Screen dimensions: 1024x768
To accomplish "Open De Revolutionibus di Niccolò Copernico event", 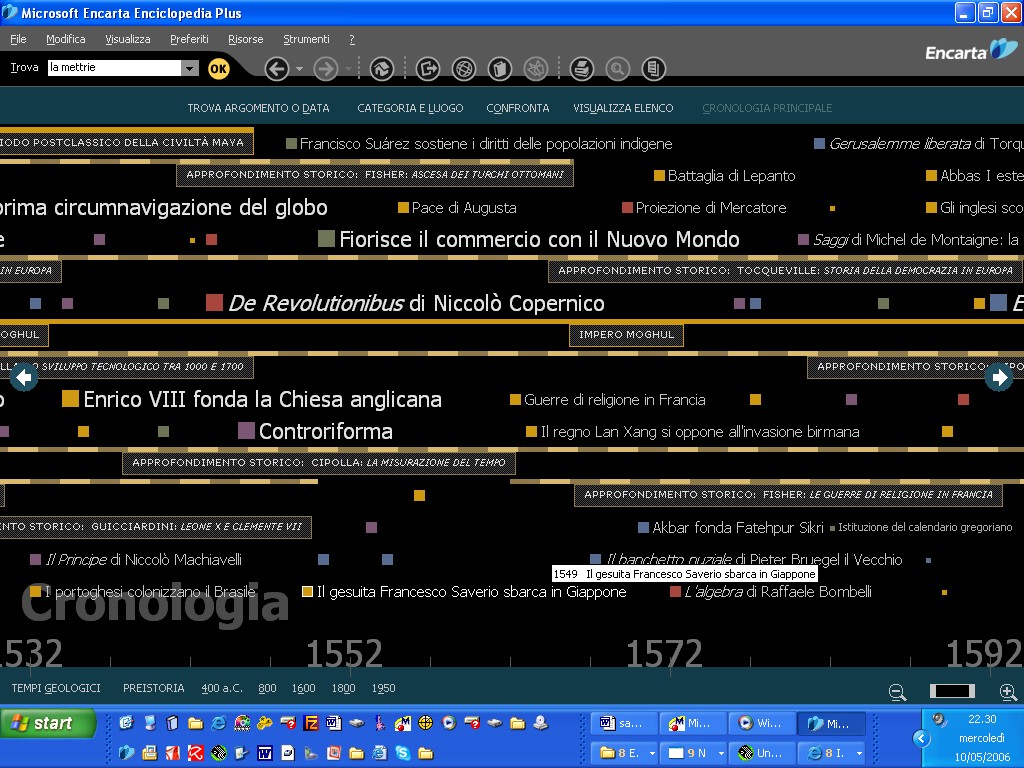I will coord(405,303).
